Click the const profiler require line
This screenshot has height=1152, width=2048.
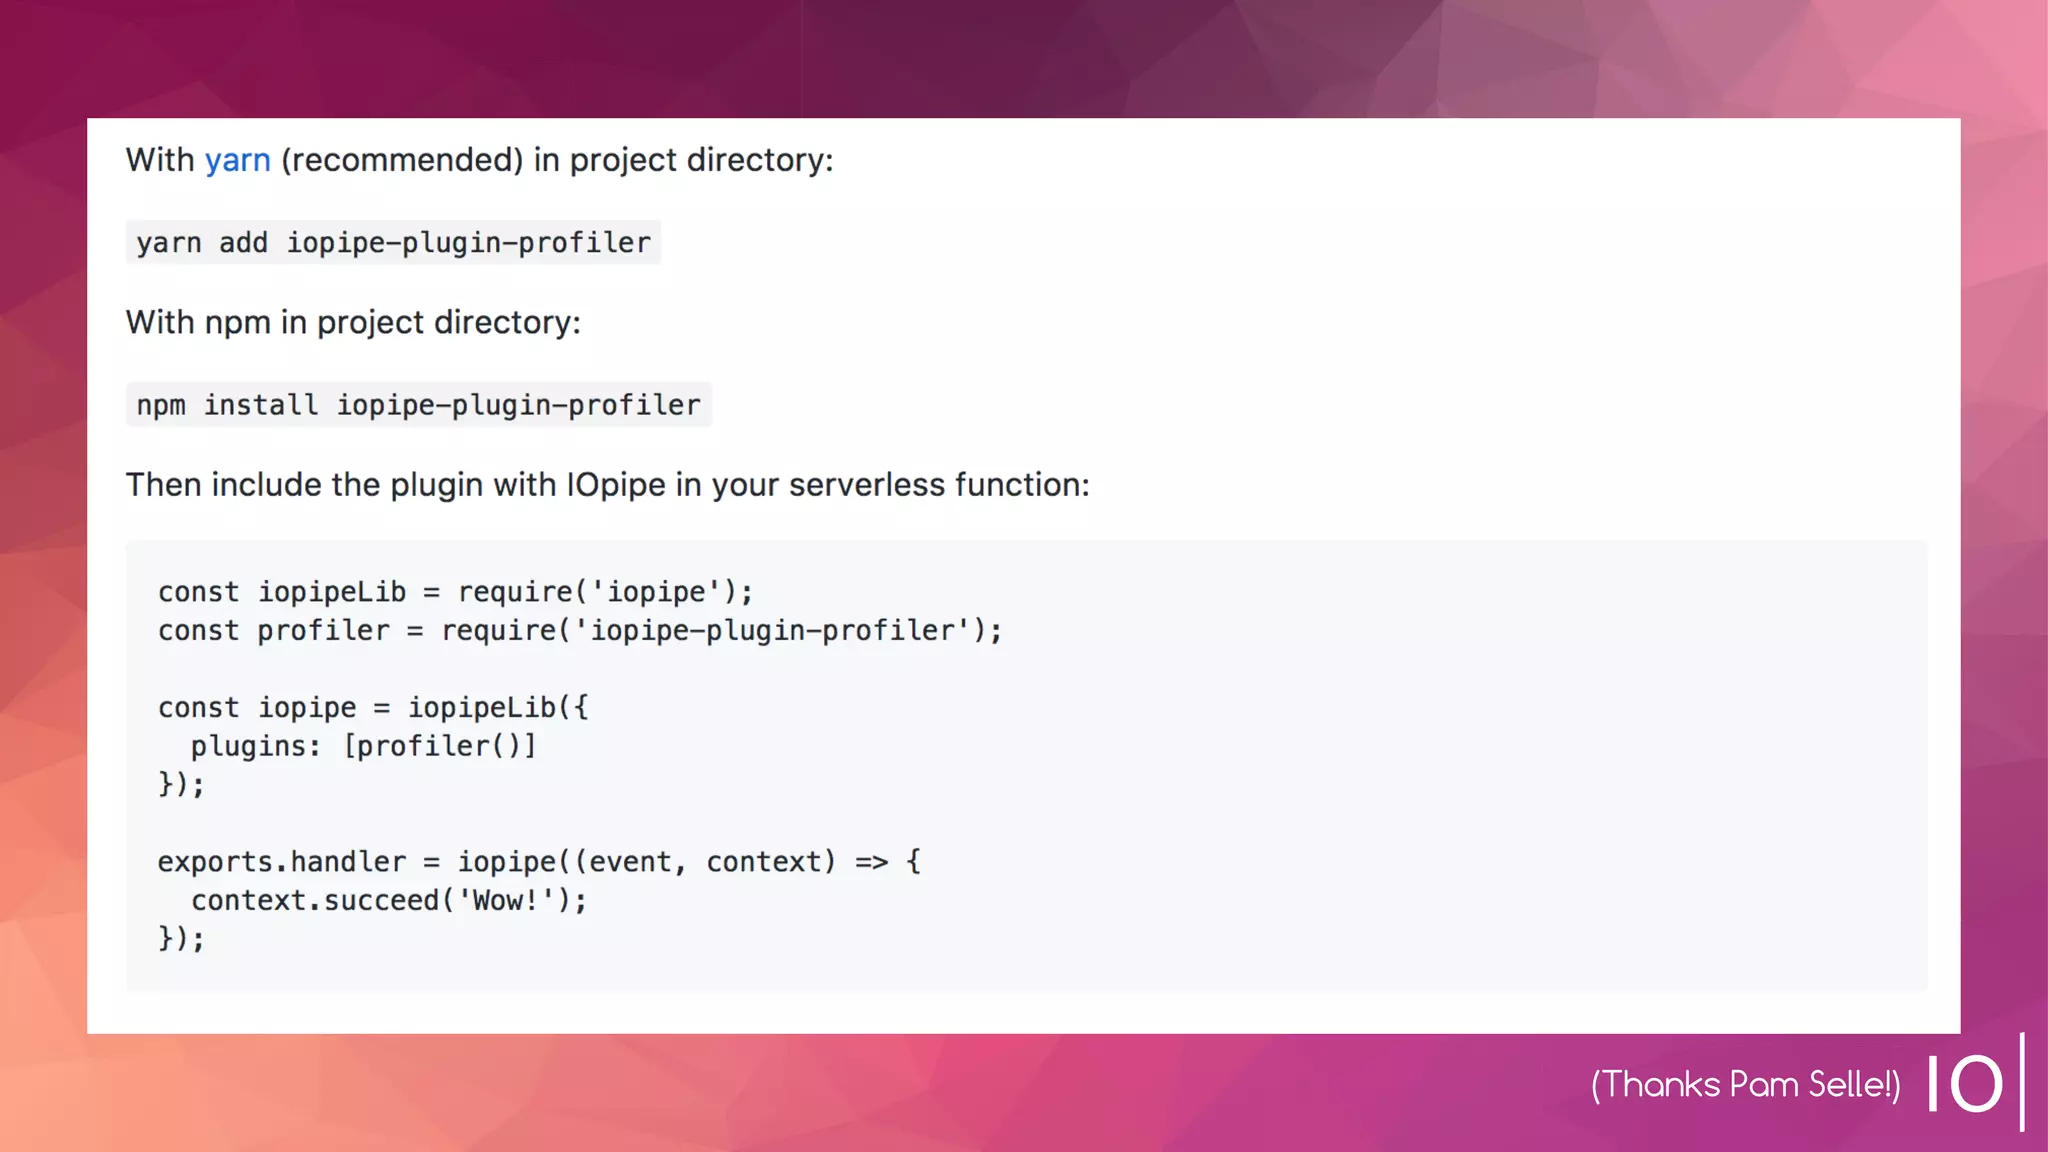point(580,631)
